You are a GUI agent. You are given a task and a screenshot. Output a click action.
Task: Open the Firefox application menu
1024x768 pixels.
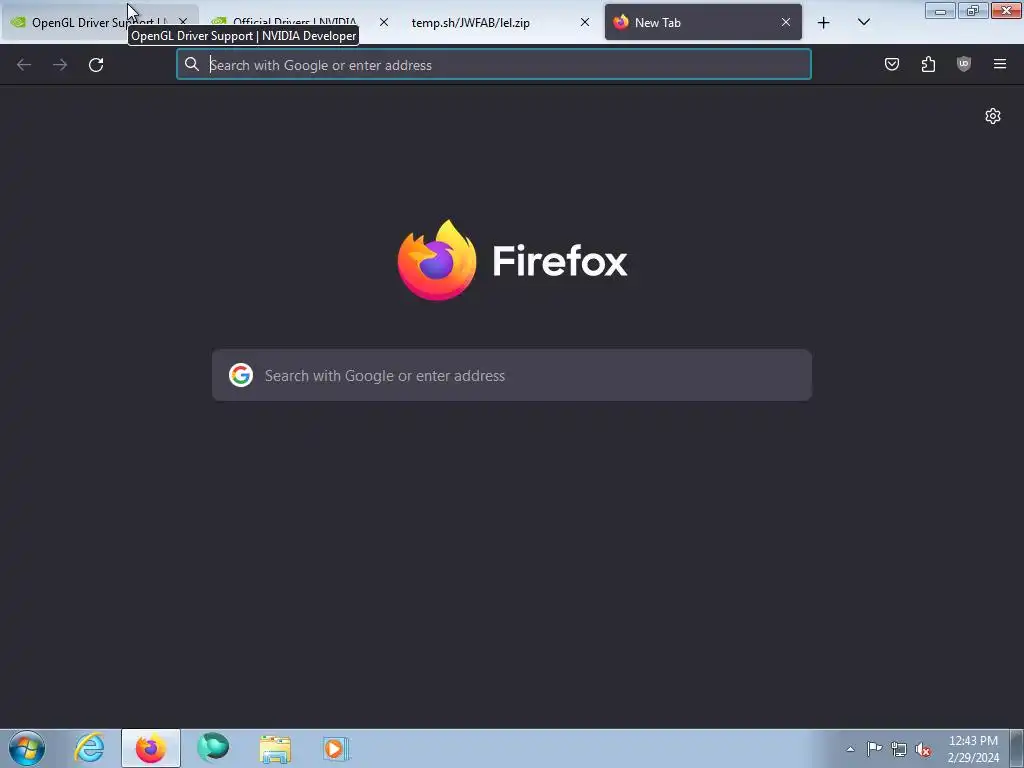click(x=1000, y=64)
